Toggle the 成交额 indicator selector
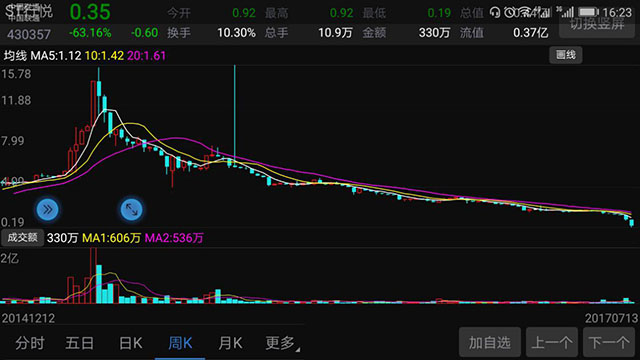 click(22, 238)
